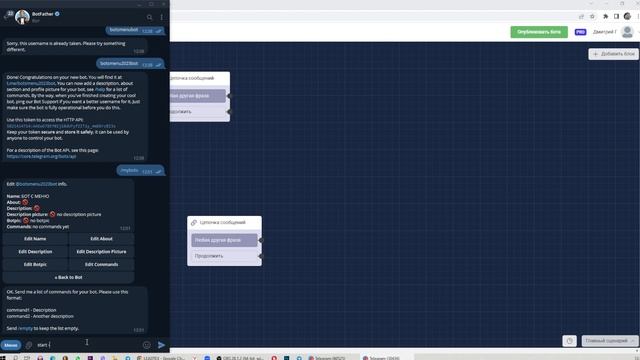Click the Edit Description Picture button
640x360 pixels.
tap(101, 252)
